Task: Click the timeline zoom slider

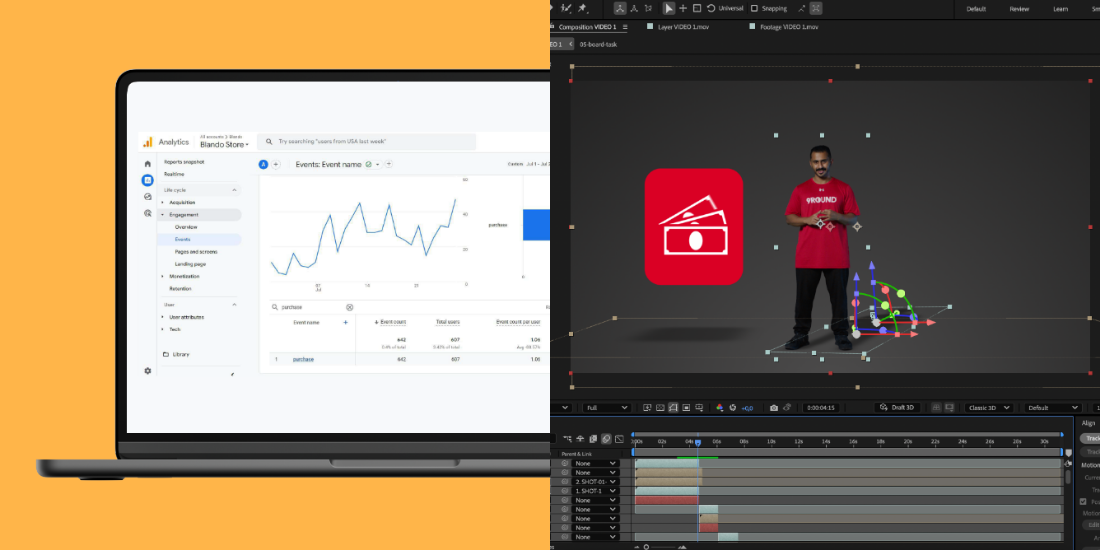Action: pos(647,546)
